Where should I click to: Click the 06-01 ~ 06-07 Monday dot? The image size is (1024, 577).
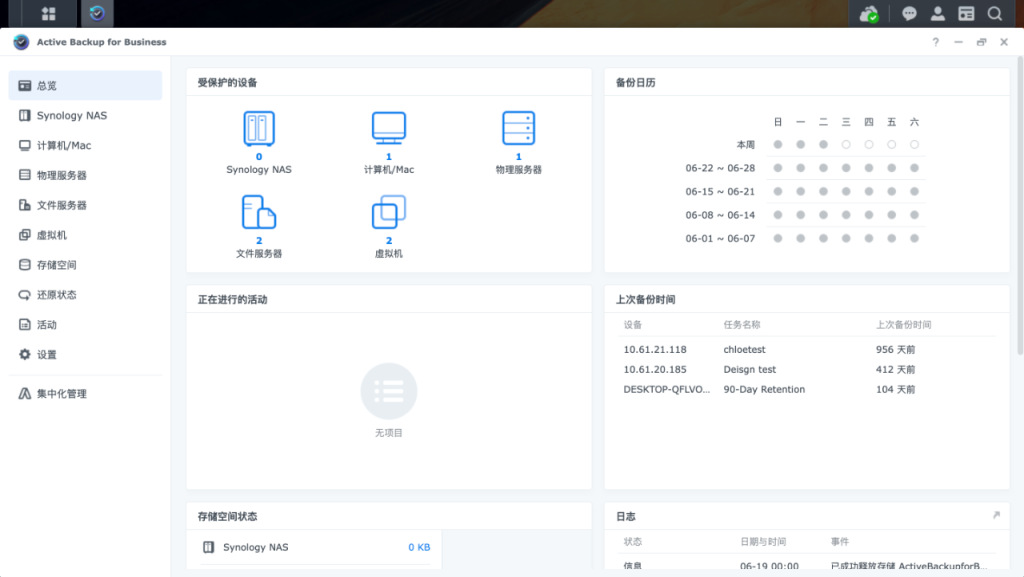(801, 238)
